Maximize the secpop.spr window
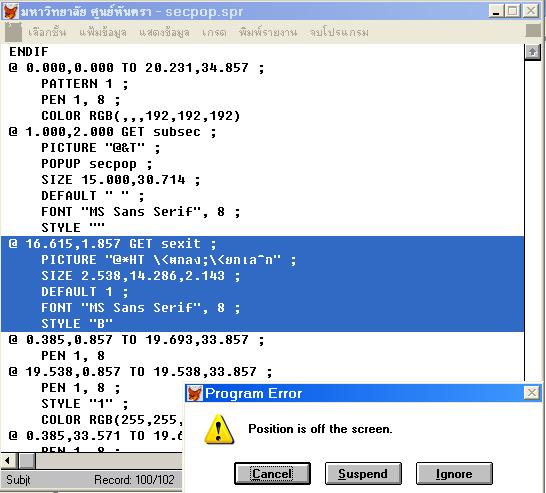Viewport: 546px width, 493px height. click(513, 11)
